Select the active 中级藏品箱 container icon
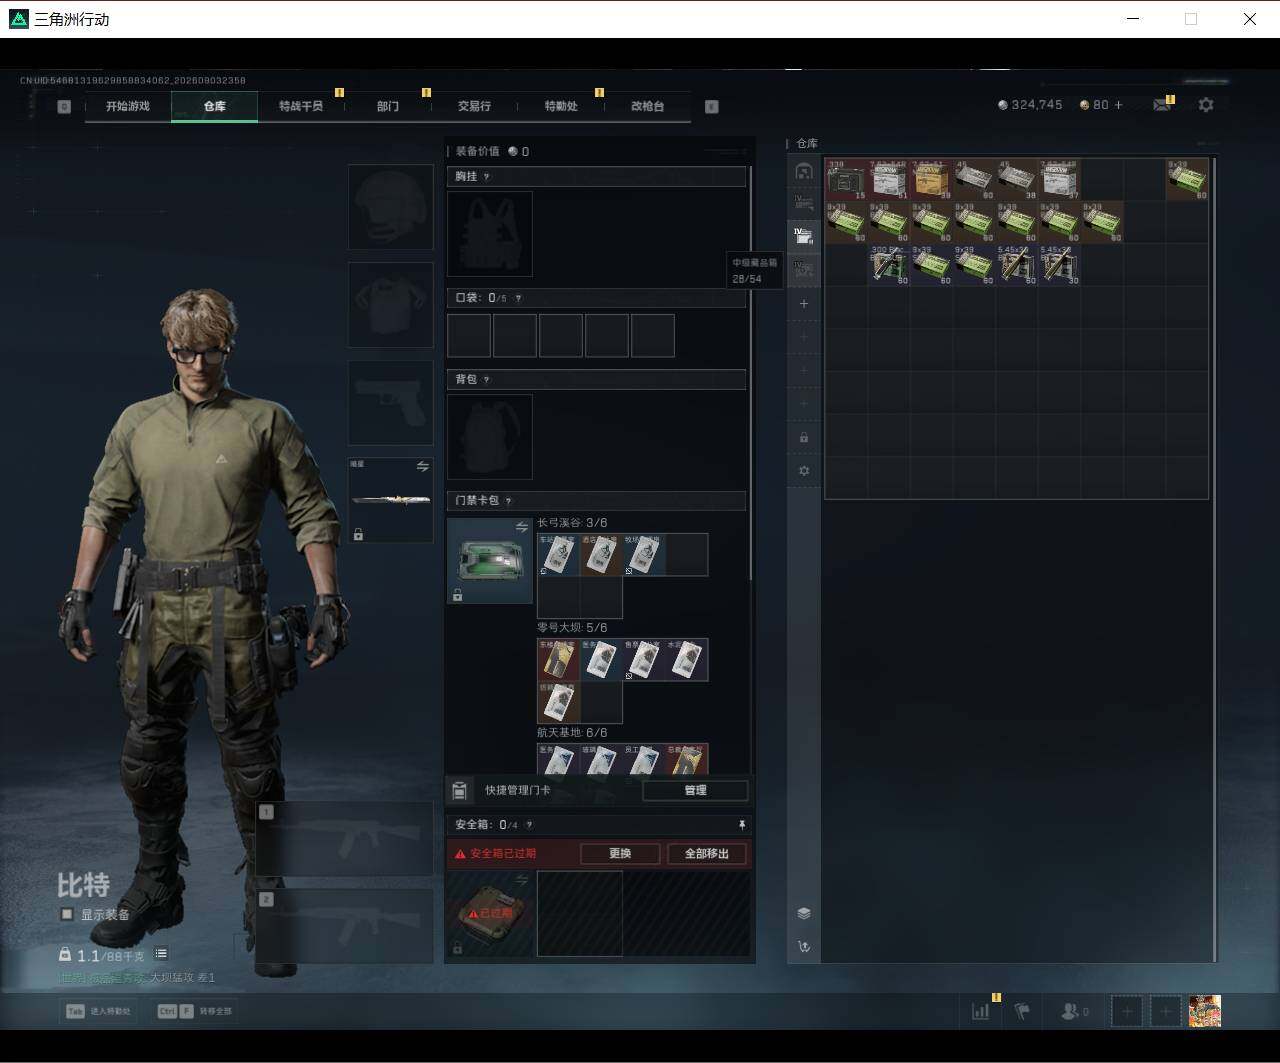Viewport: 1280px width, 1063px height. pyautogui.click(x=804, y=236)
